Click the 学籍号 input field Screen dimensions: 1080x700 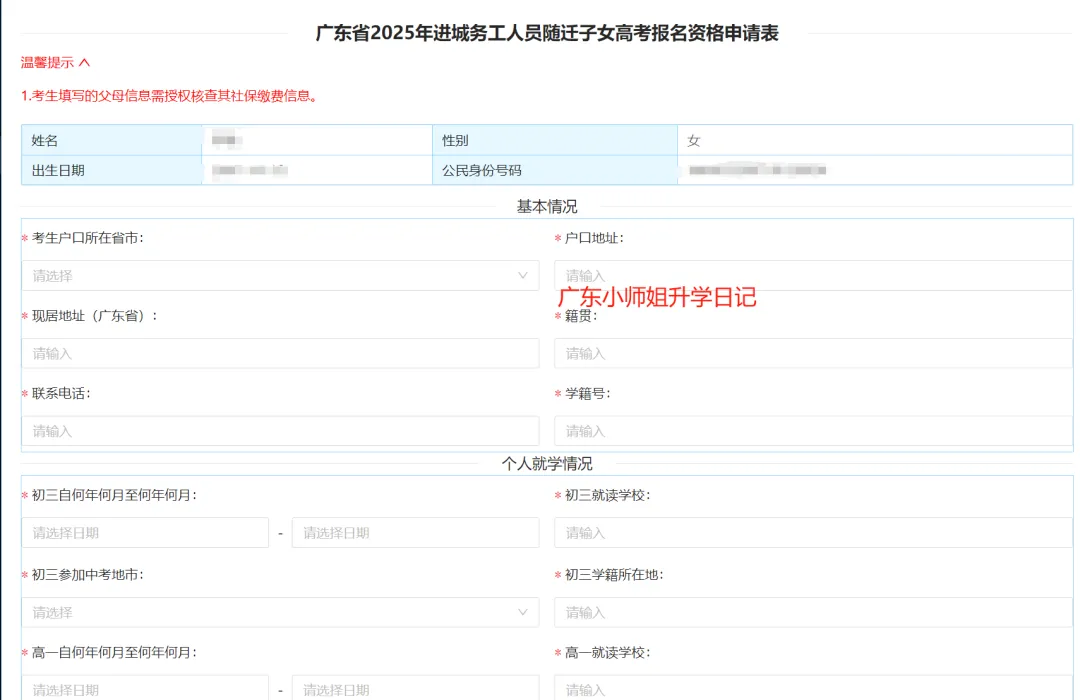point(813,431)
